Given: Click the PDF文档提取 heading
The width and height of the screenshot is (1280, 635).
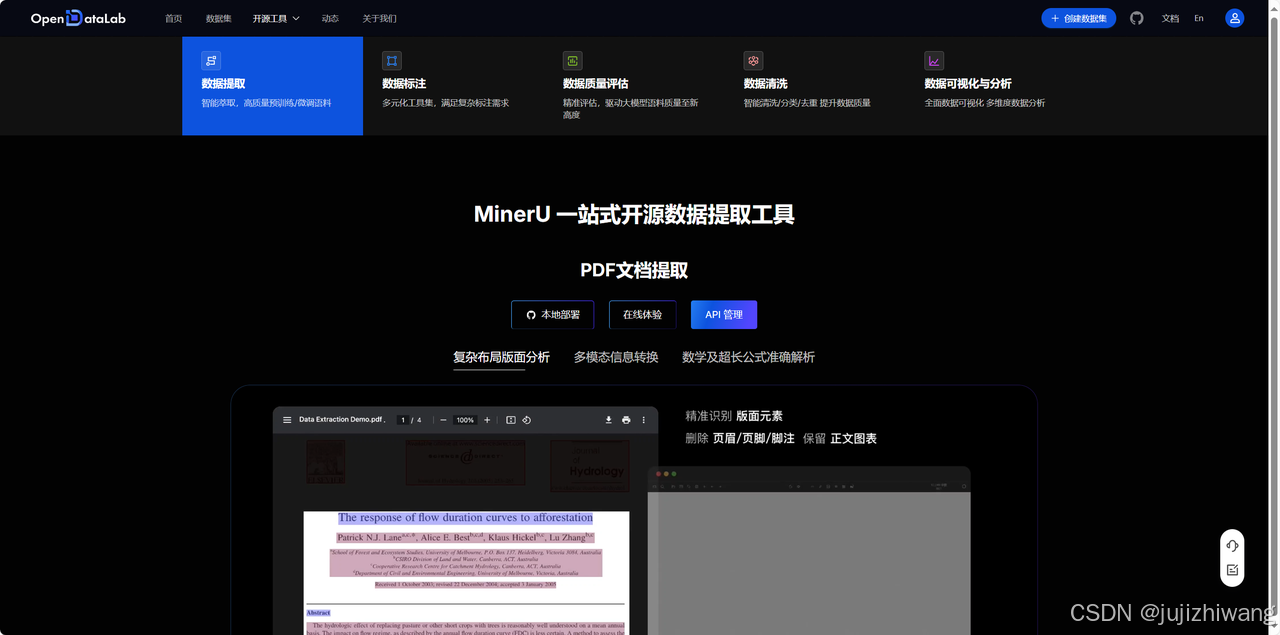Looking at the screenshot, I should click(634, 270).
